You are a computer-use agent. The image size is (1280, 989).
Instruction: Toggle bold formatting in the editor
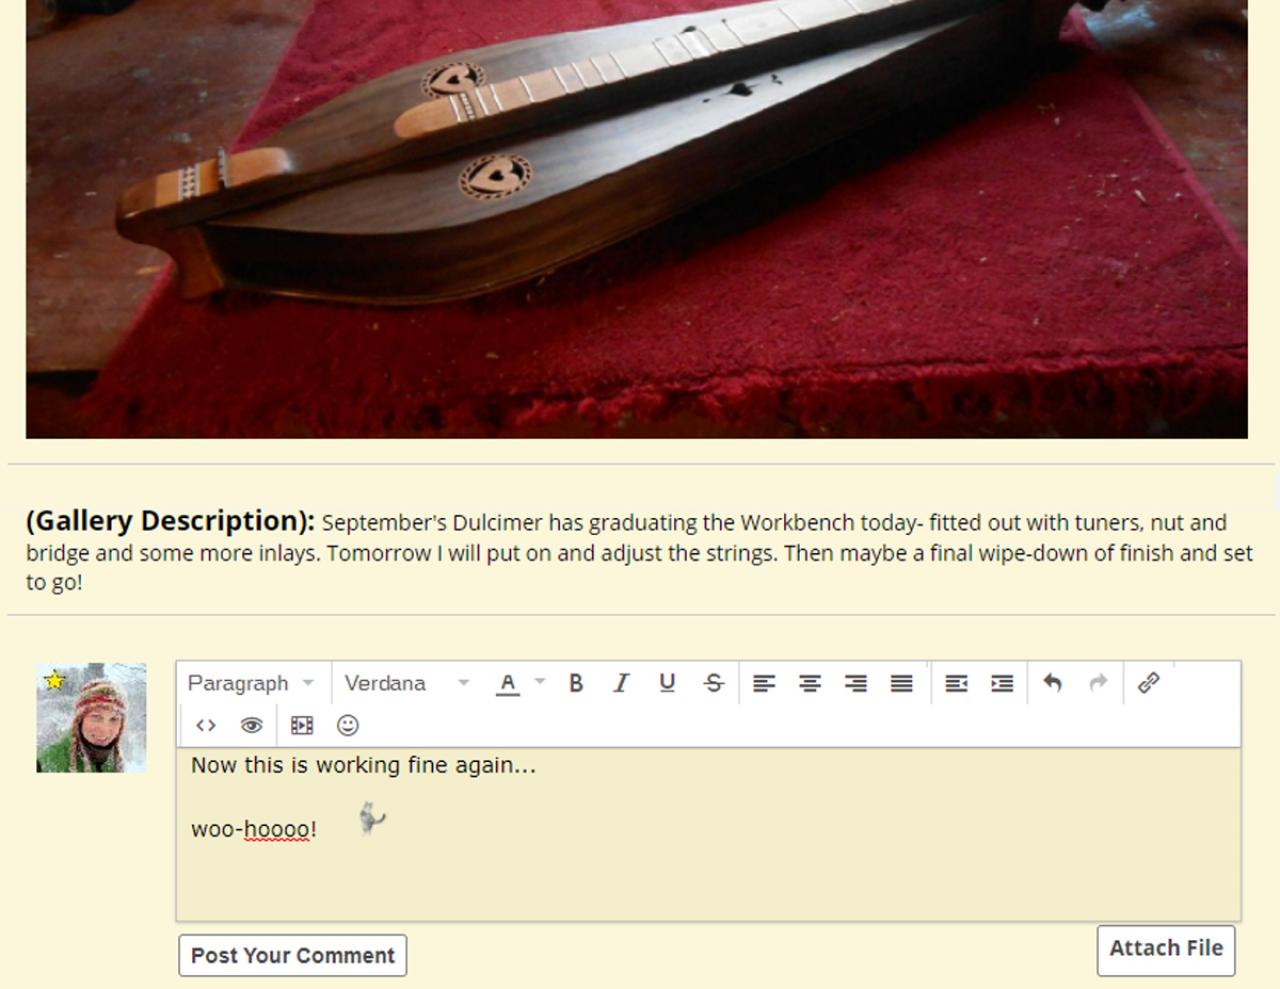[x=576, y=683]
